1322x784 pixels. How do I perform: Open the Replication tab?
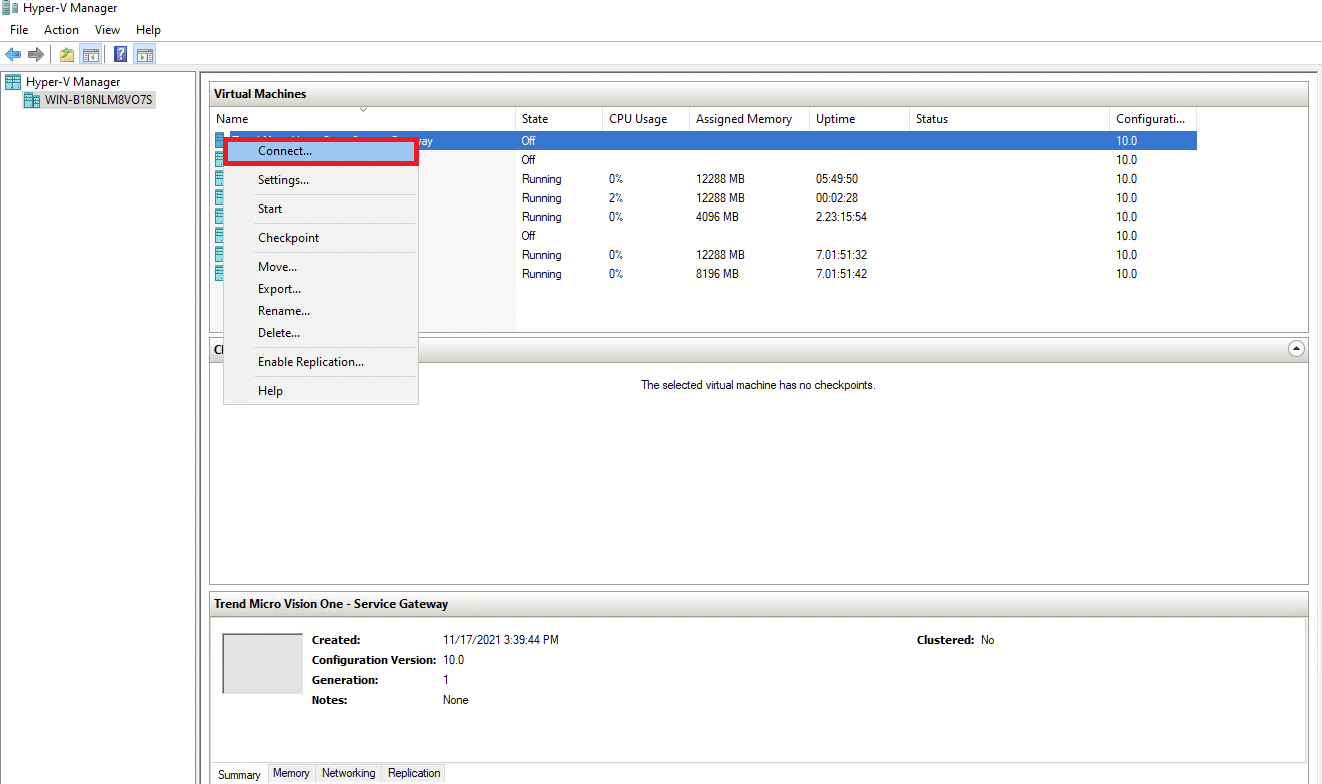pos(414,773)
